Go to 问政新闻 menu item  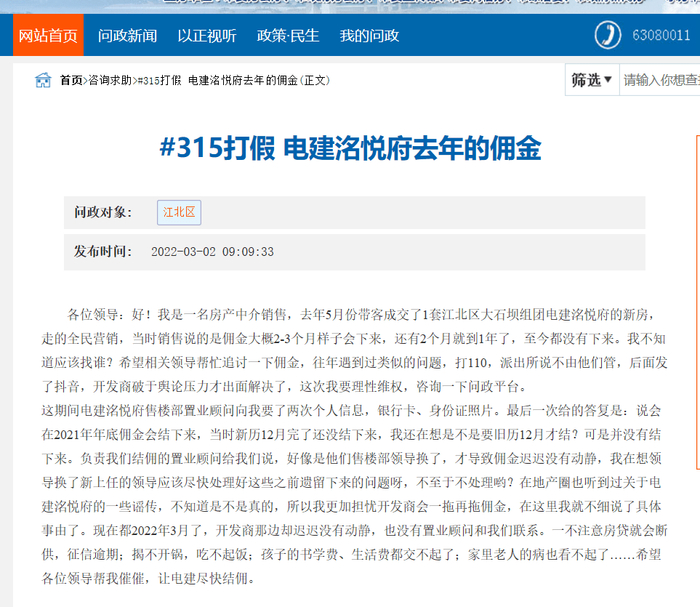(127, 36)
